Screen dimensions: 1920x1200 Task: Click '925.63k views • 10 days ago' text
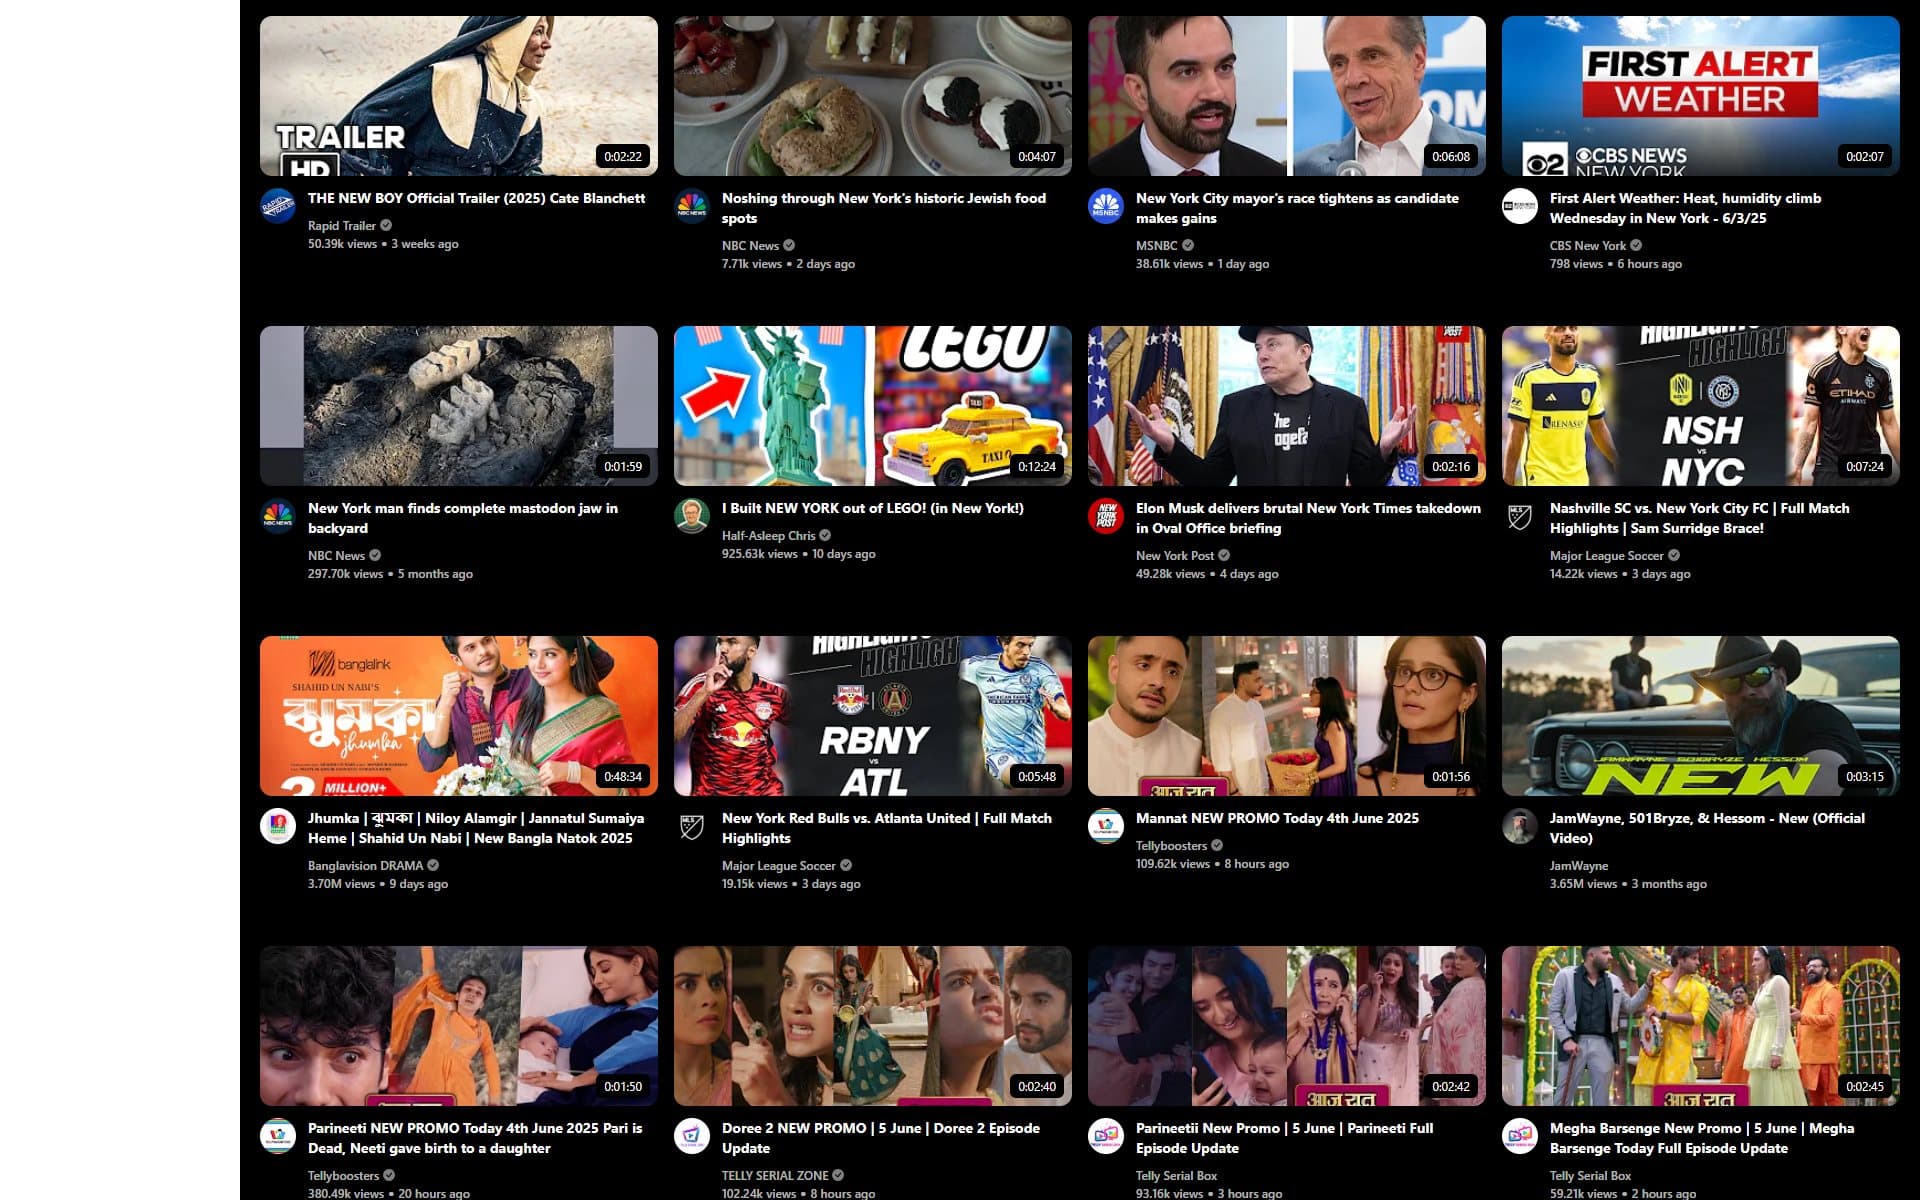coord(798,554)
